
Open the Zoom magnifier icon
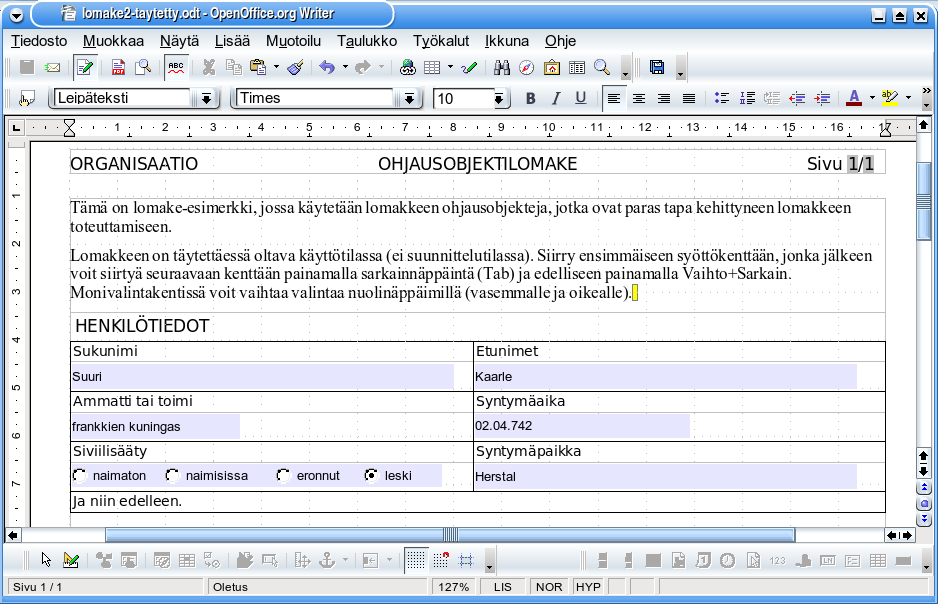coord(602,68)
